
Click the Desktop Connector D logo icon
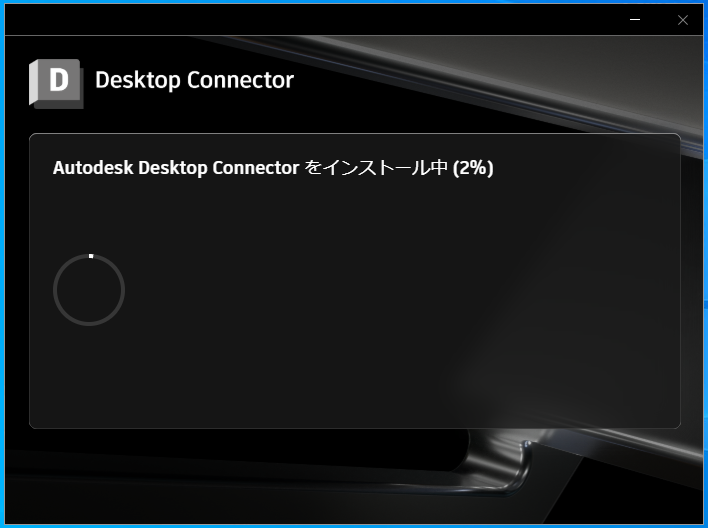point(56,84)
